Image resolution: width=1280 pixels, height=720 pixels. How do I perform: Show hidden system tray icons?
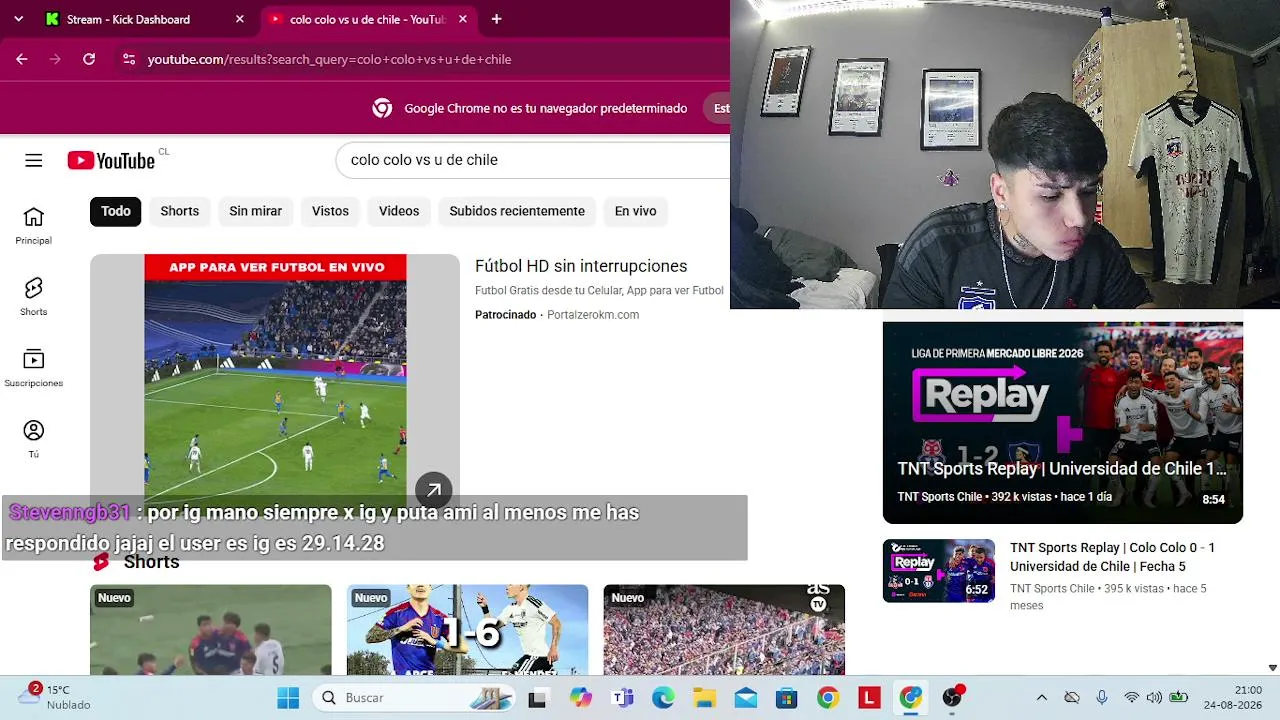pyautogui.click(x=1041, y=698)
